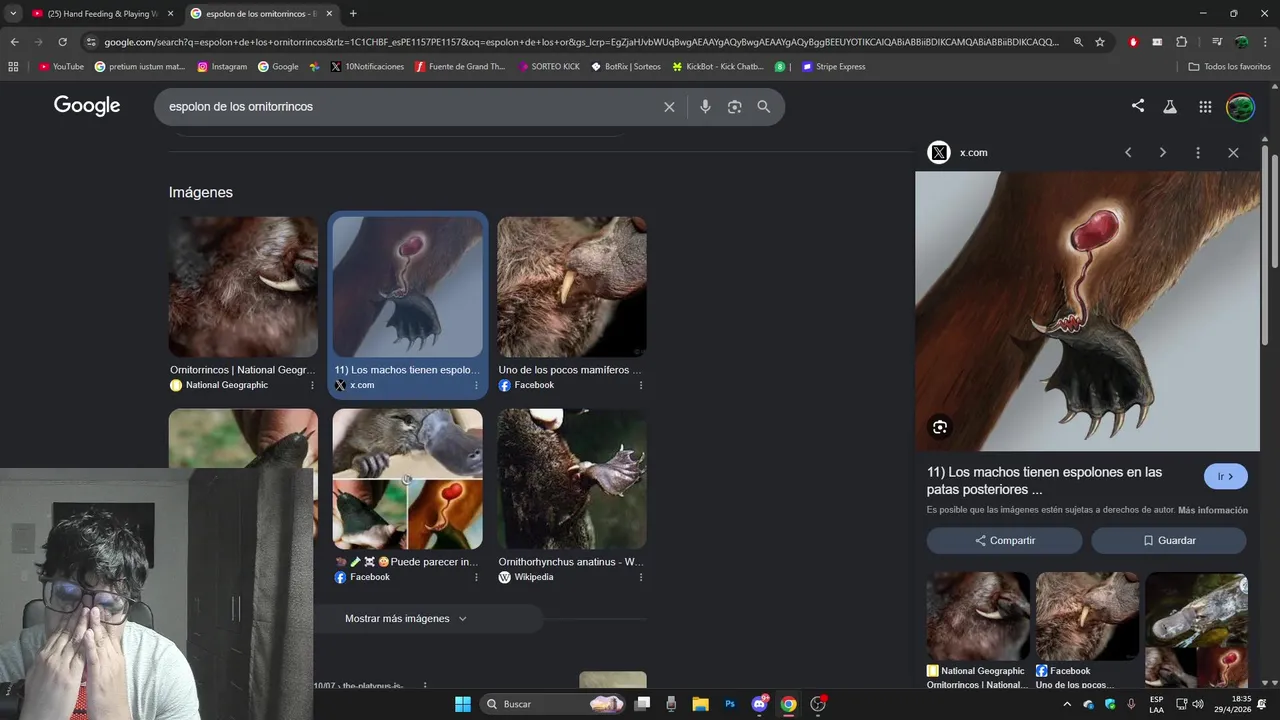Search inside image with Lens overlay icon
This screenshot has width=1280, height=720.
[x=940, y=427]
